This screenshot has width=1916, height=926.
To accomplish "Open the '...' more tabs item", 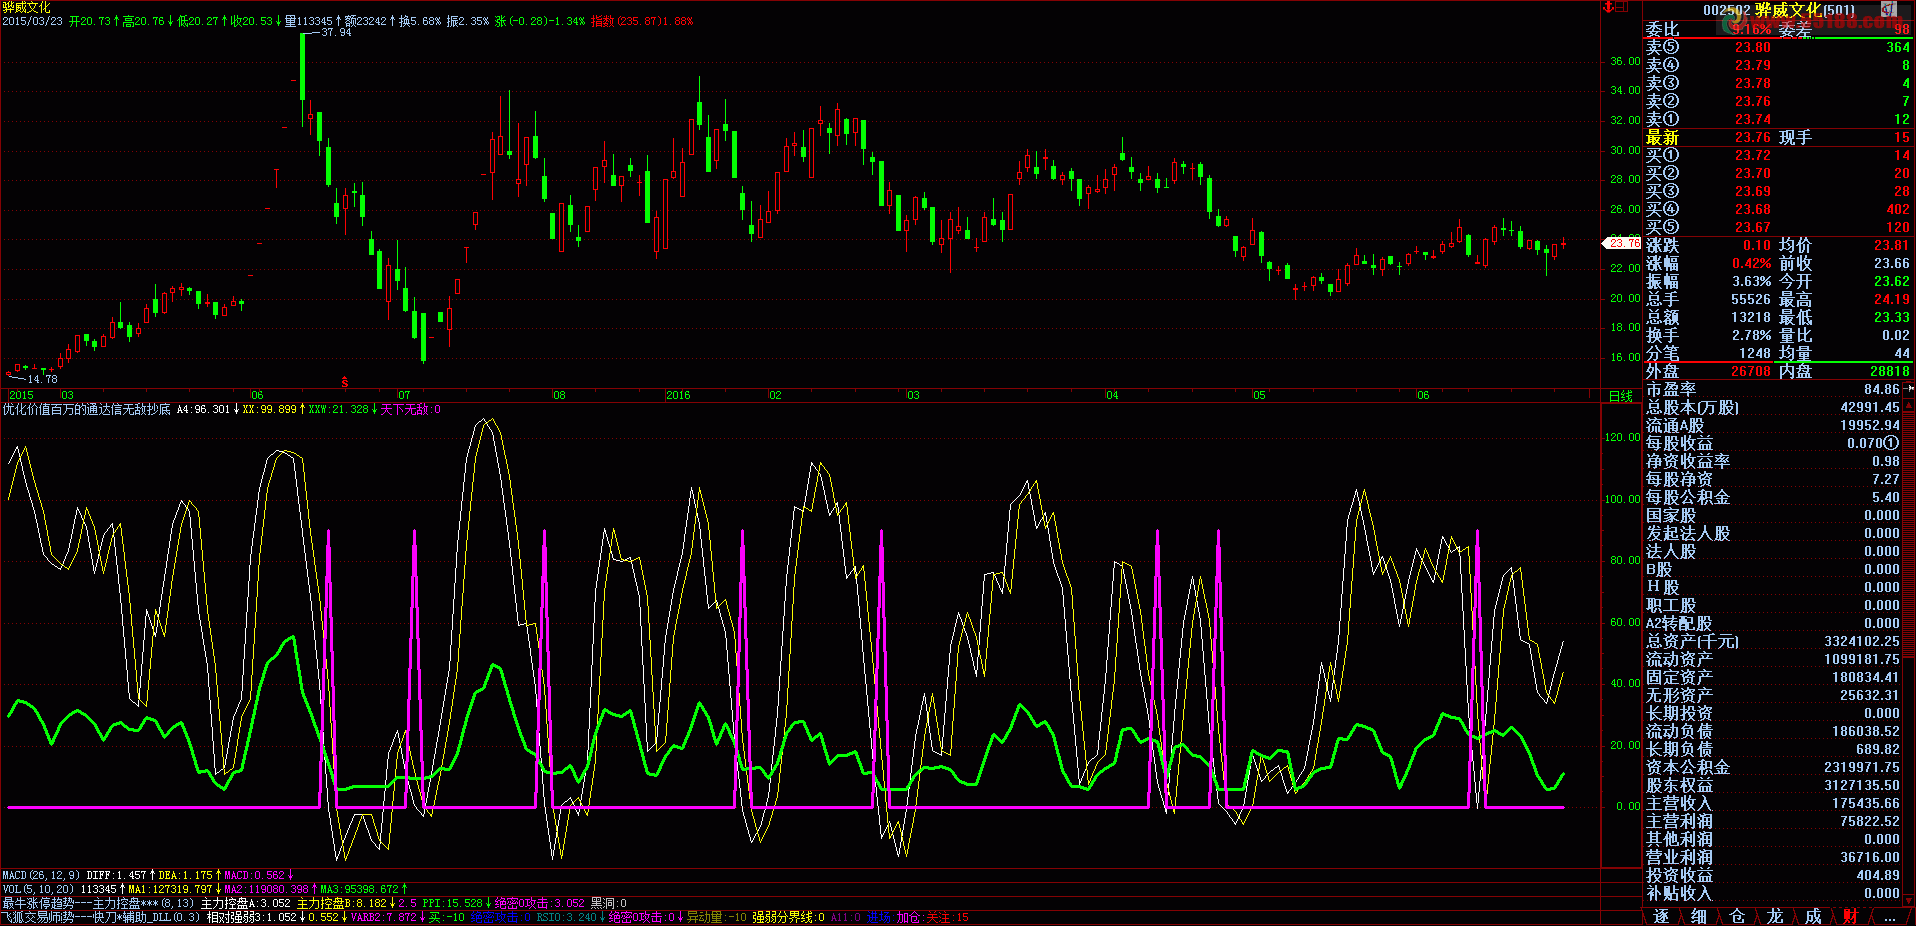I will click(x=1889, y=916).
